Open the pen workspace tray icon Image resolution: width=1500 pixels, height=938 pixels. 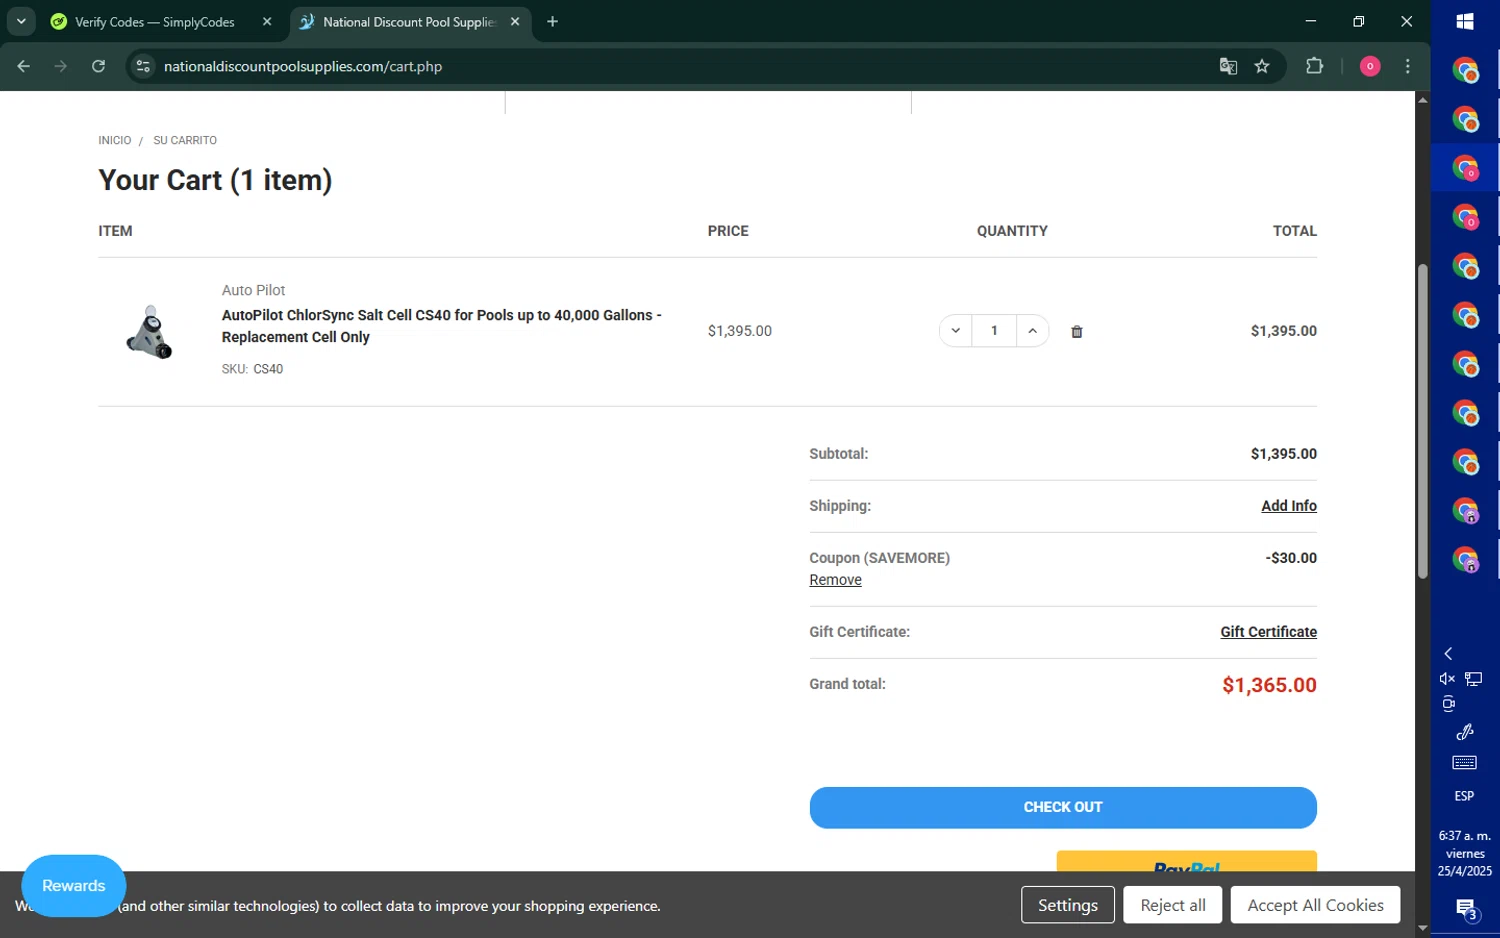pyautogui.click(x=1465, y=732)
